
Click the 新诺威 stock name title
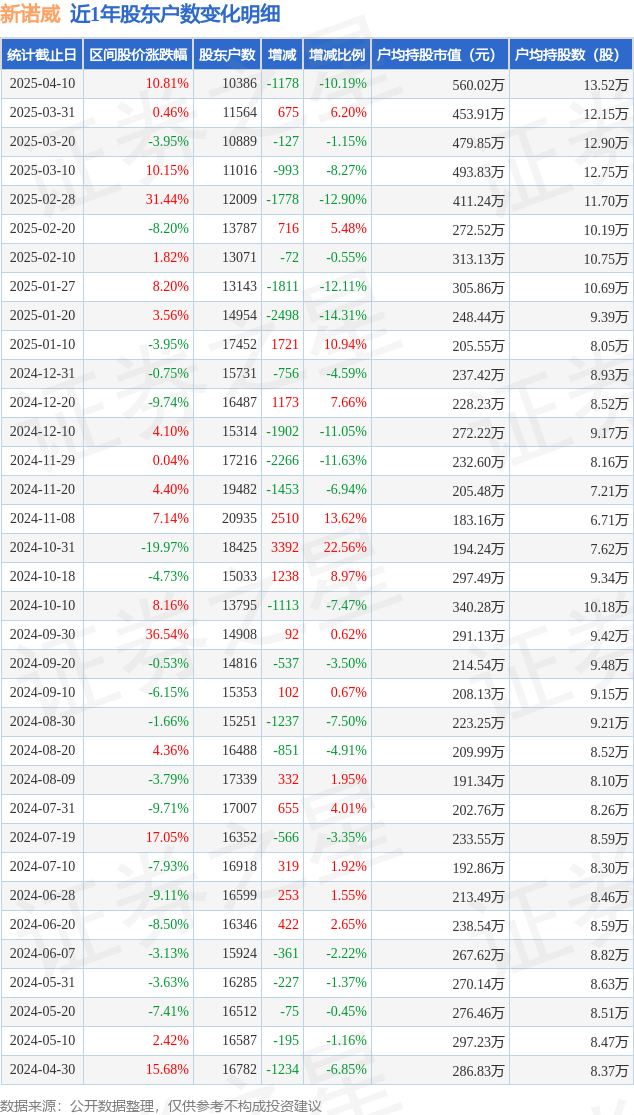(31, 14)
